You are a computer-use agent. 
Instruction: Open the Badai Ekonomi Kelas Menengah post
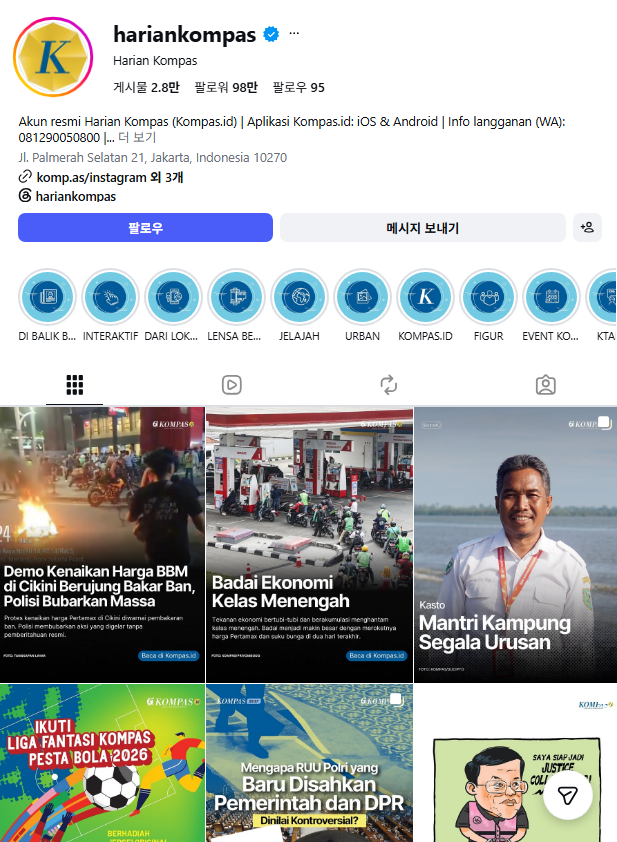309,545
